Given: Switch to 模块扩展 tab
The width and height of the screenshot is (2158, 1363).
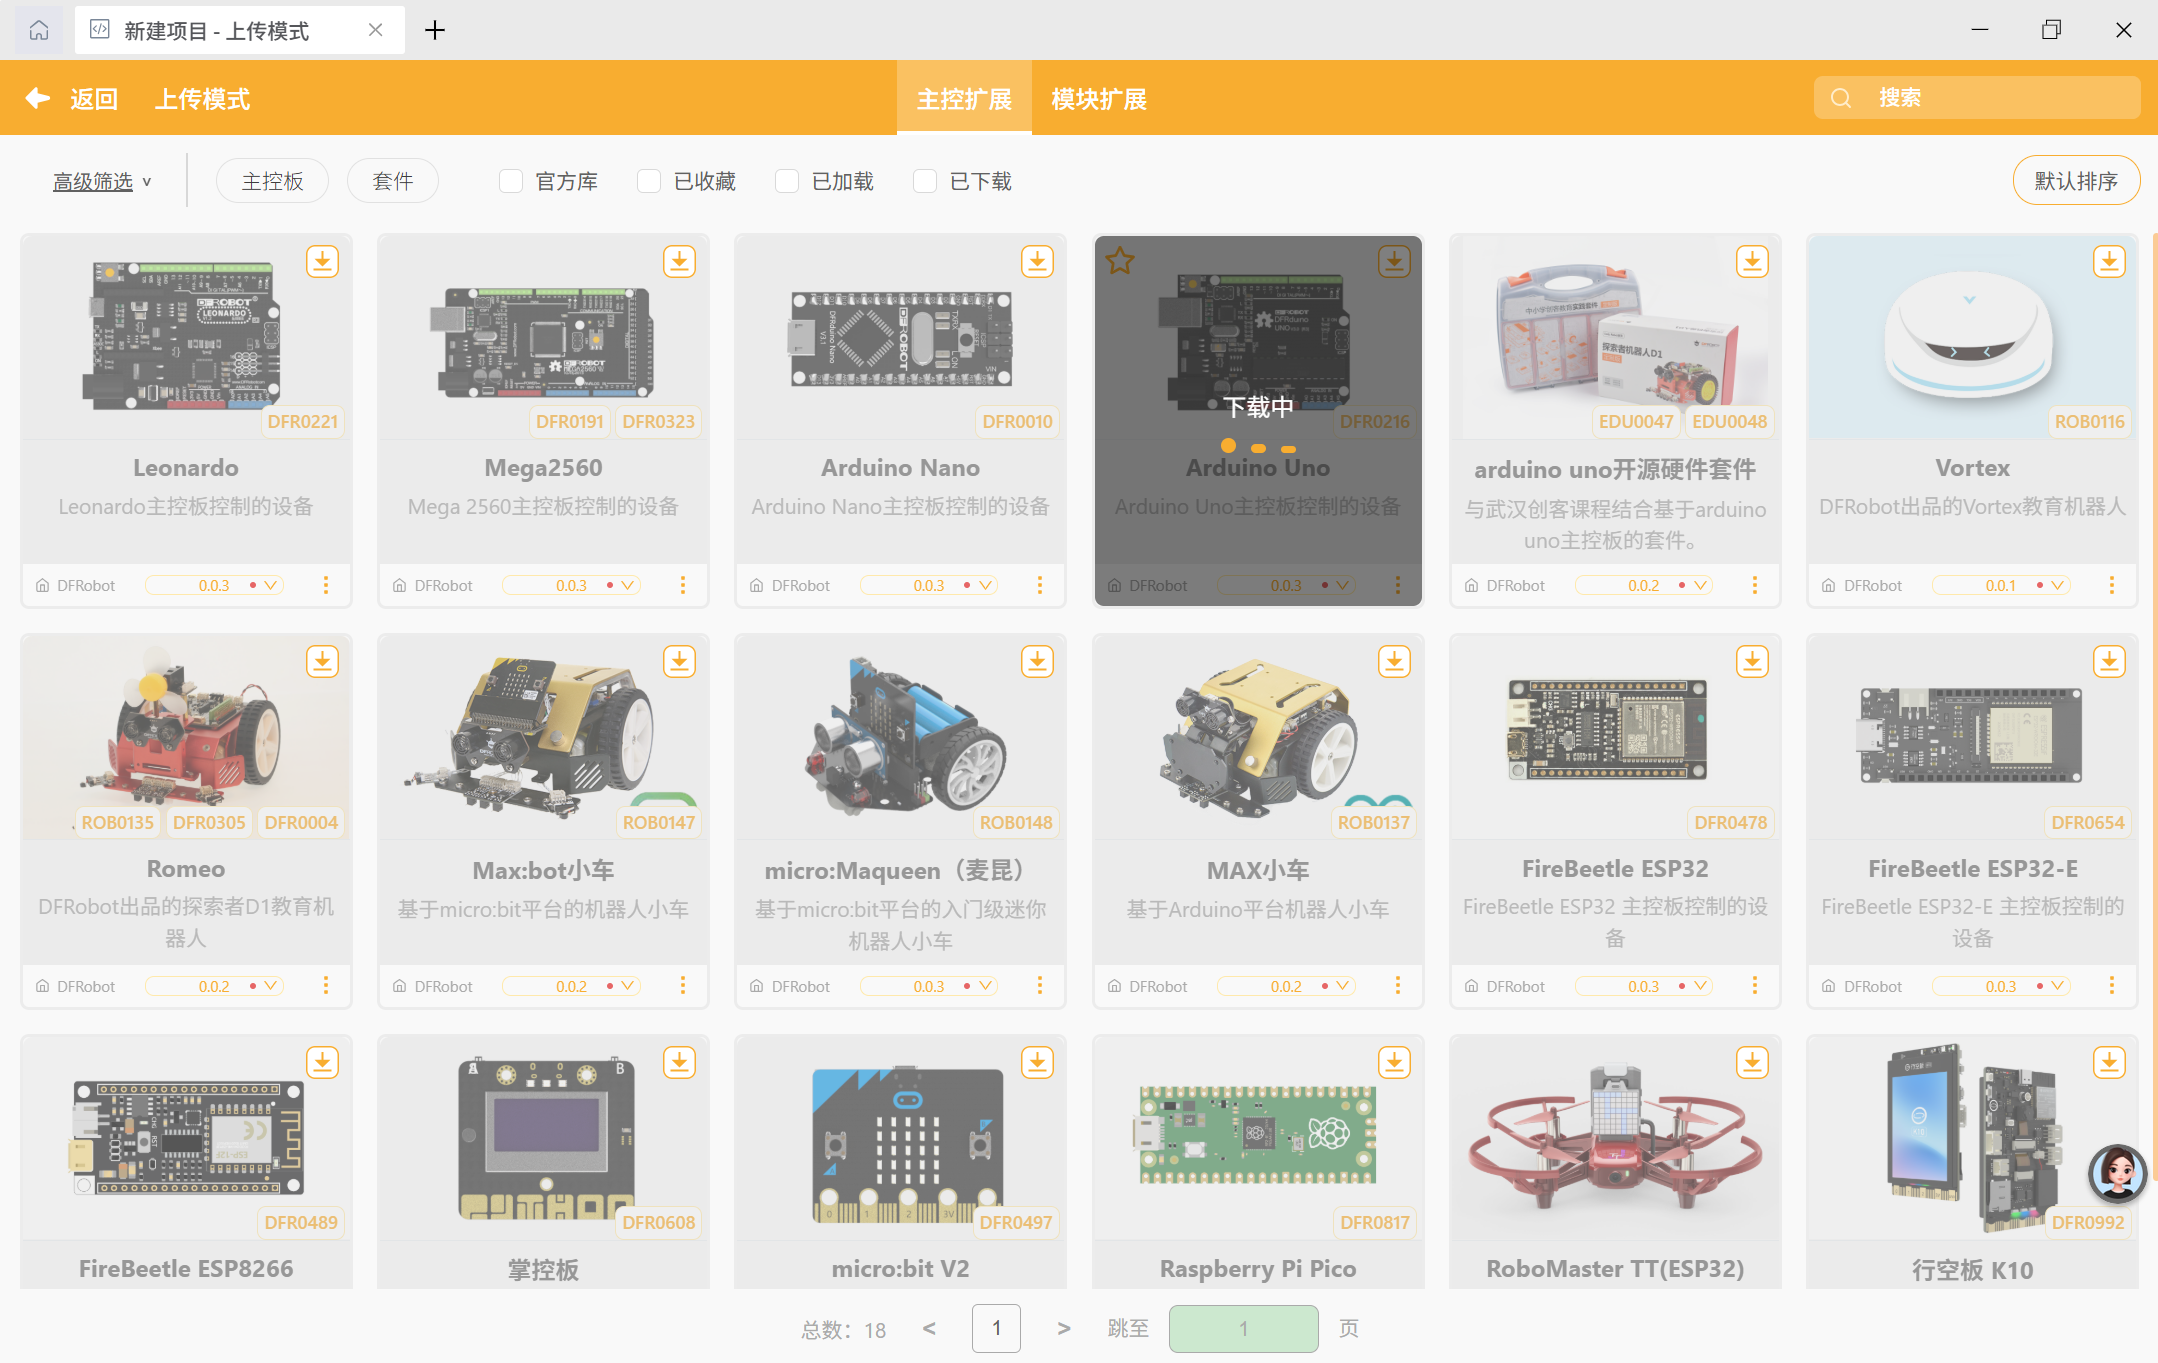Looking at the screenshot, I should [1099, 98].
